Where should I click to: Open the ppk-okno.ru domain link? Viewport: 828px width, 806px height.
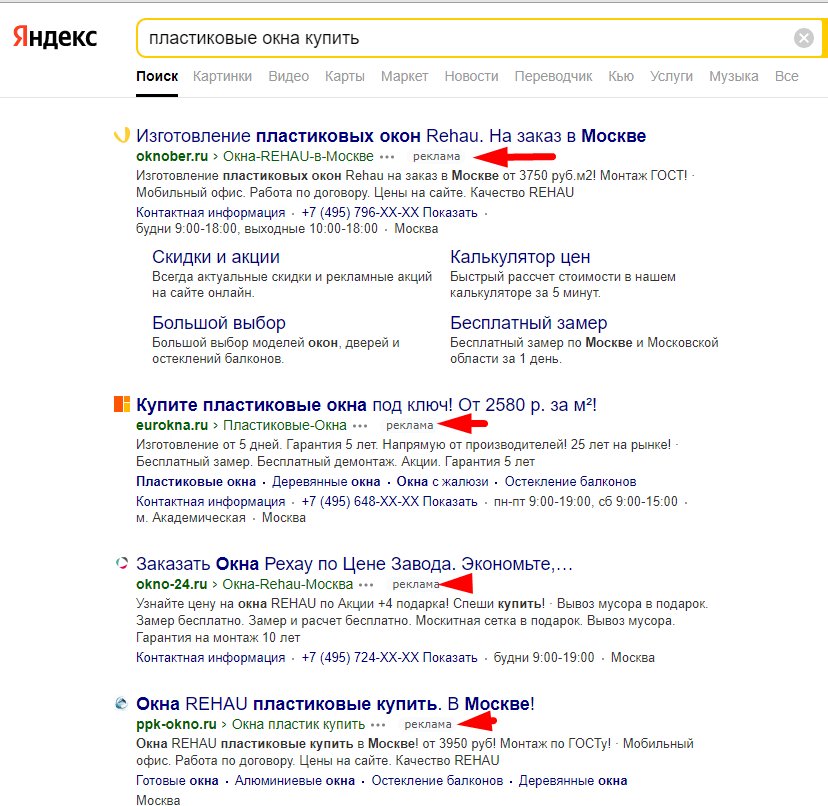(x=176, y=724)
